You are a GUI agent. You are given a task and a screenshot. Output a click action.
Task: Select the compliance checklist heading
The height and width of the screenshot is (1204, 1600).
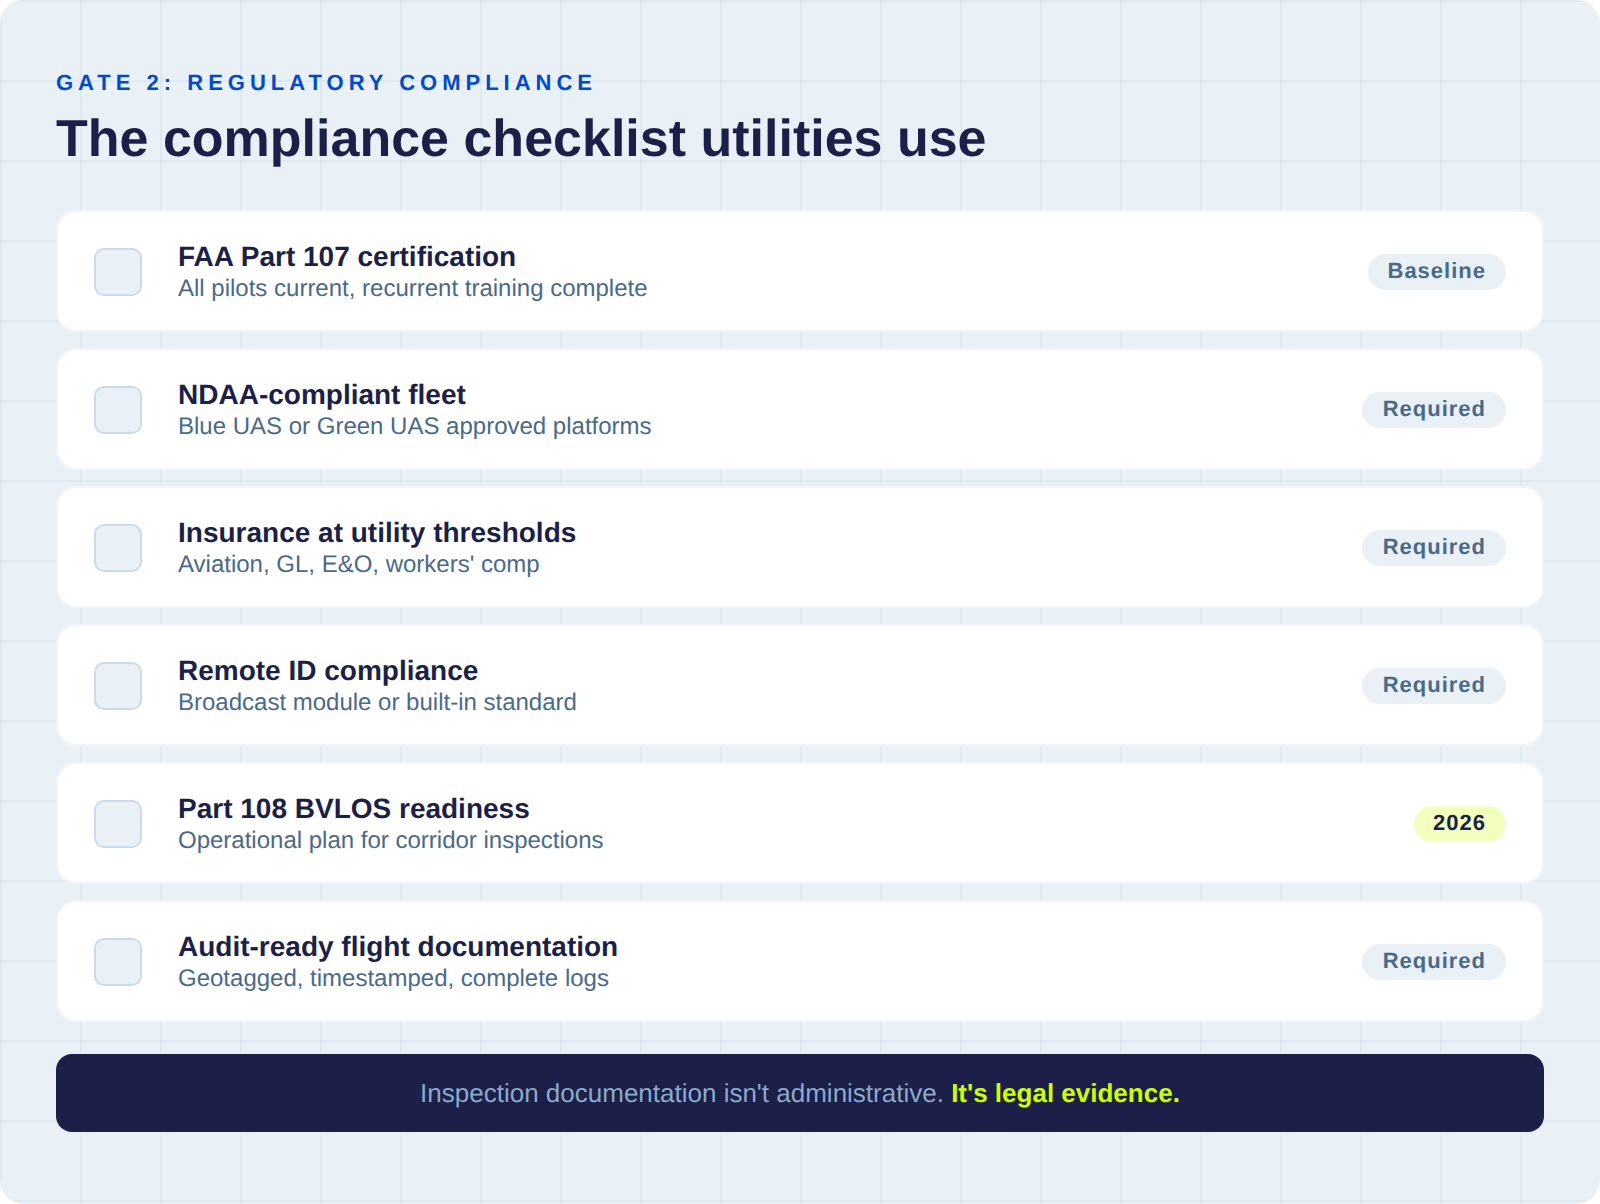point(520,139)
